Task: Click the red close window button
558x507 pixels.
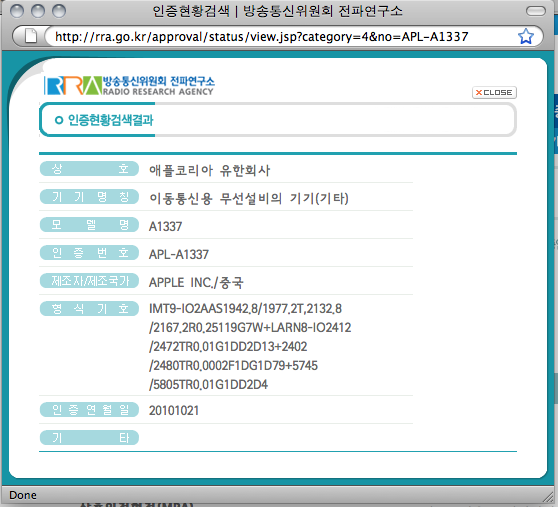Action: (17, 11)
